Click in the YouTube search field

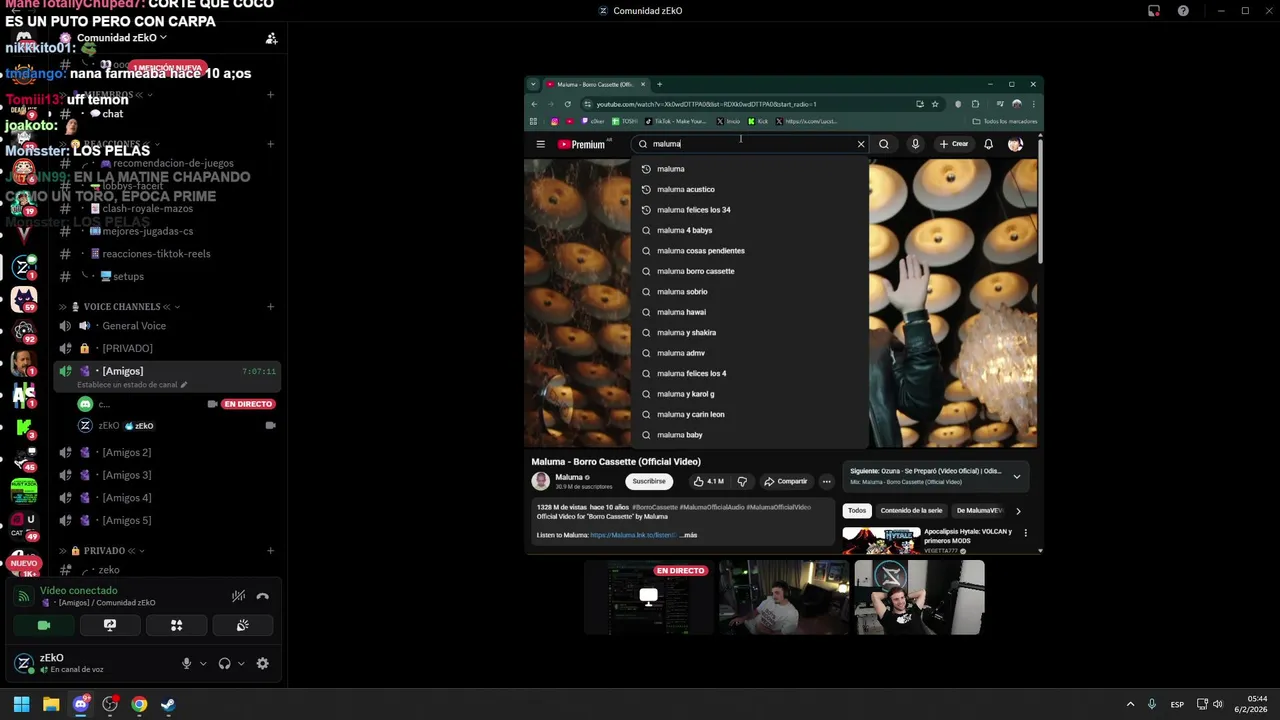pyautogui.click(x=750, y=144)
